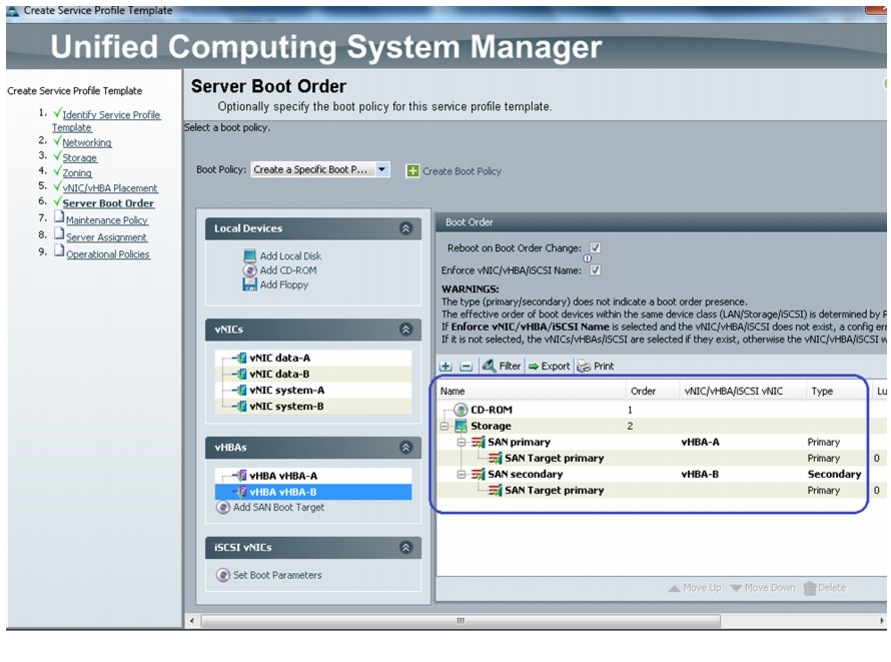Click the vHBA-A adapter icon
The image size is (891, 662).
[241, 476]
